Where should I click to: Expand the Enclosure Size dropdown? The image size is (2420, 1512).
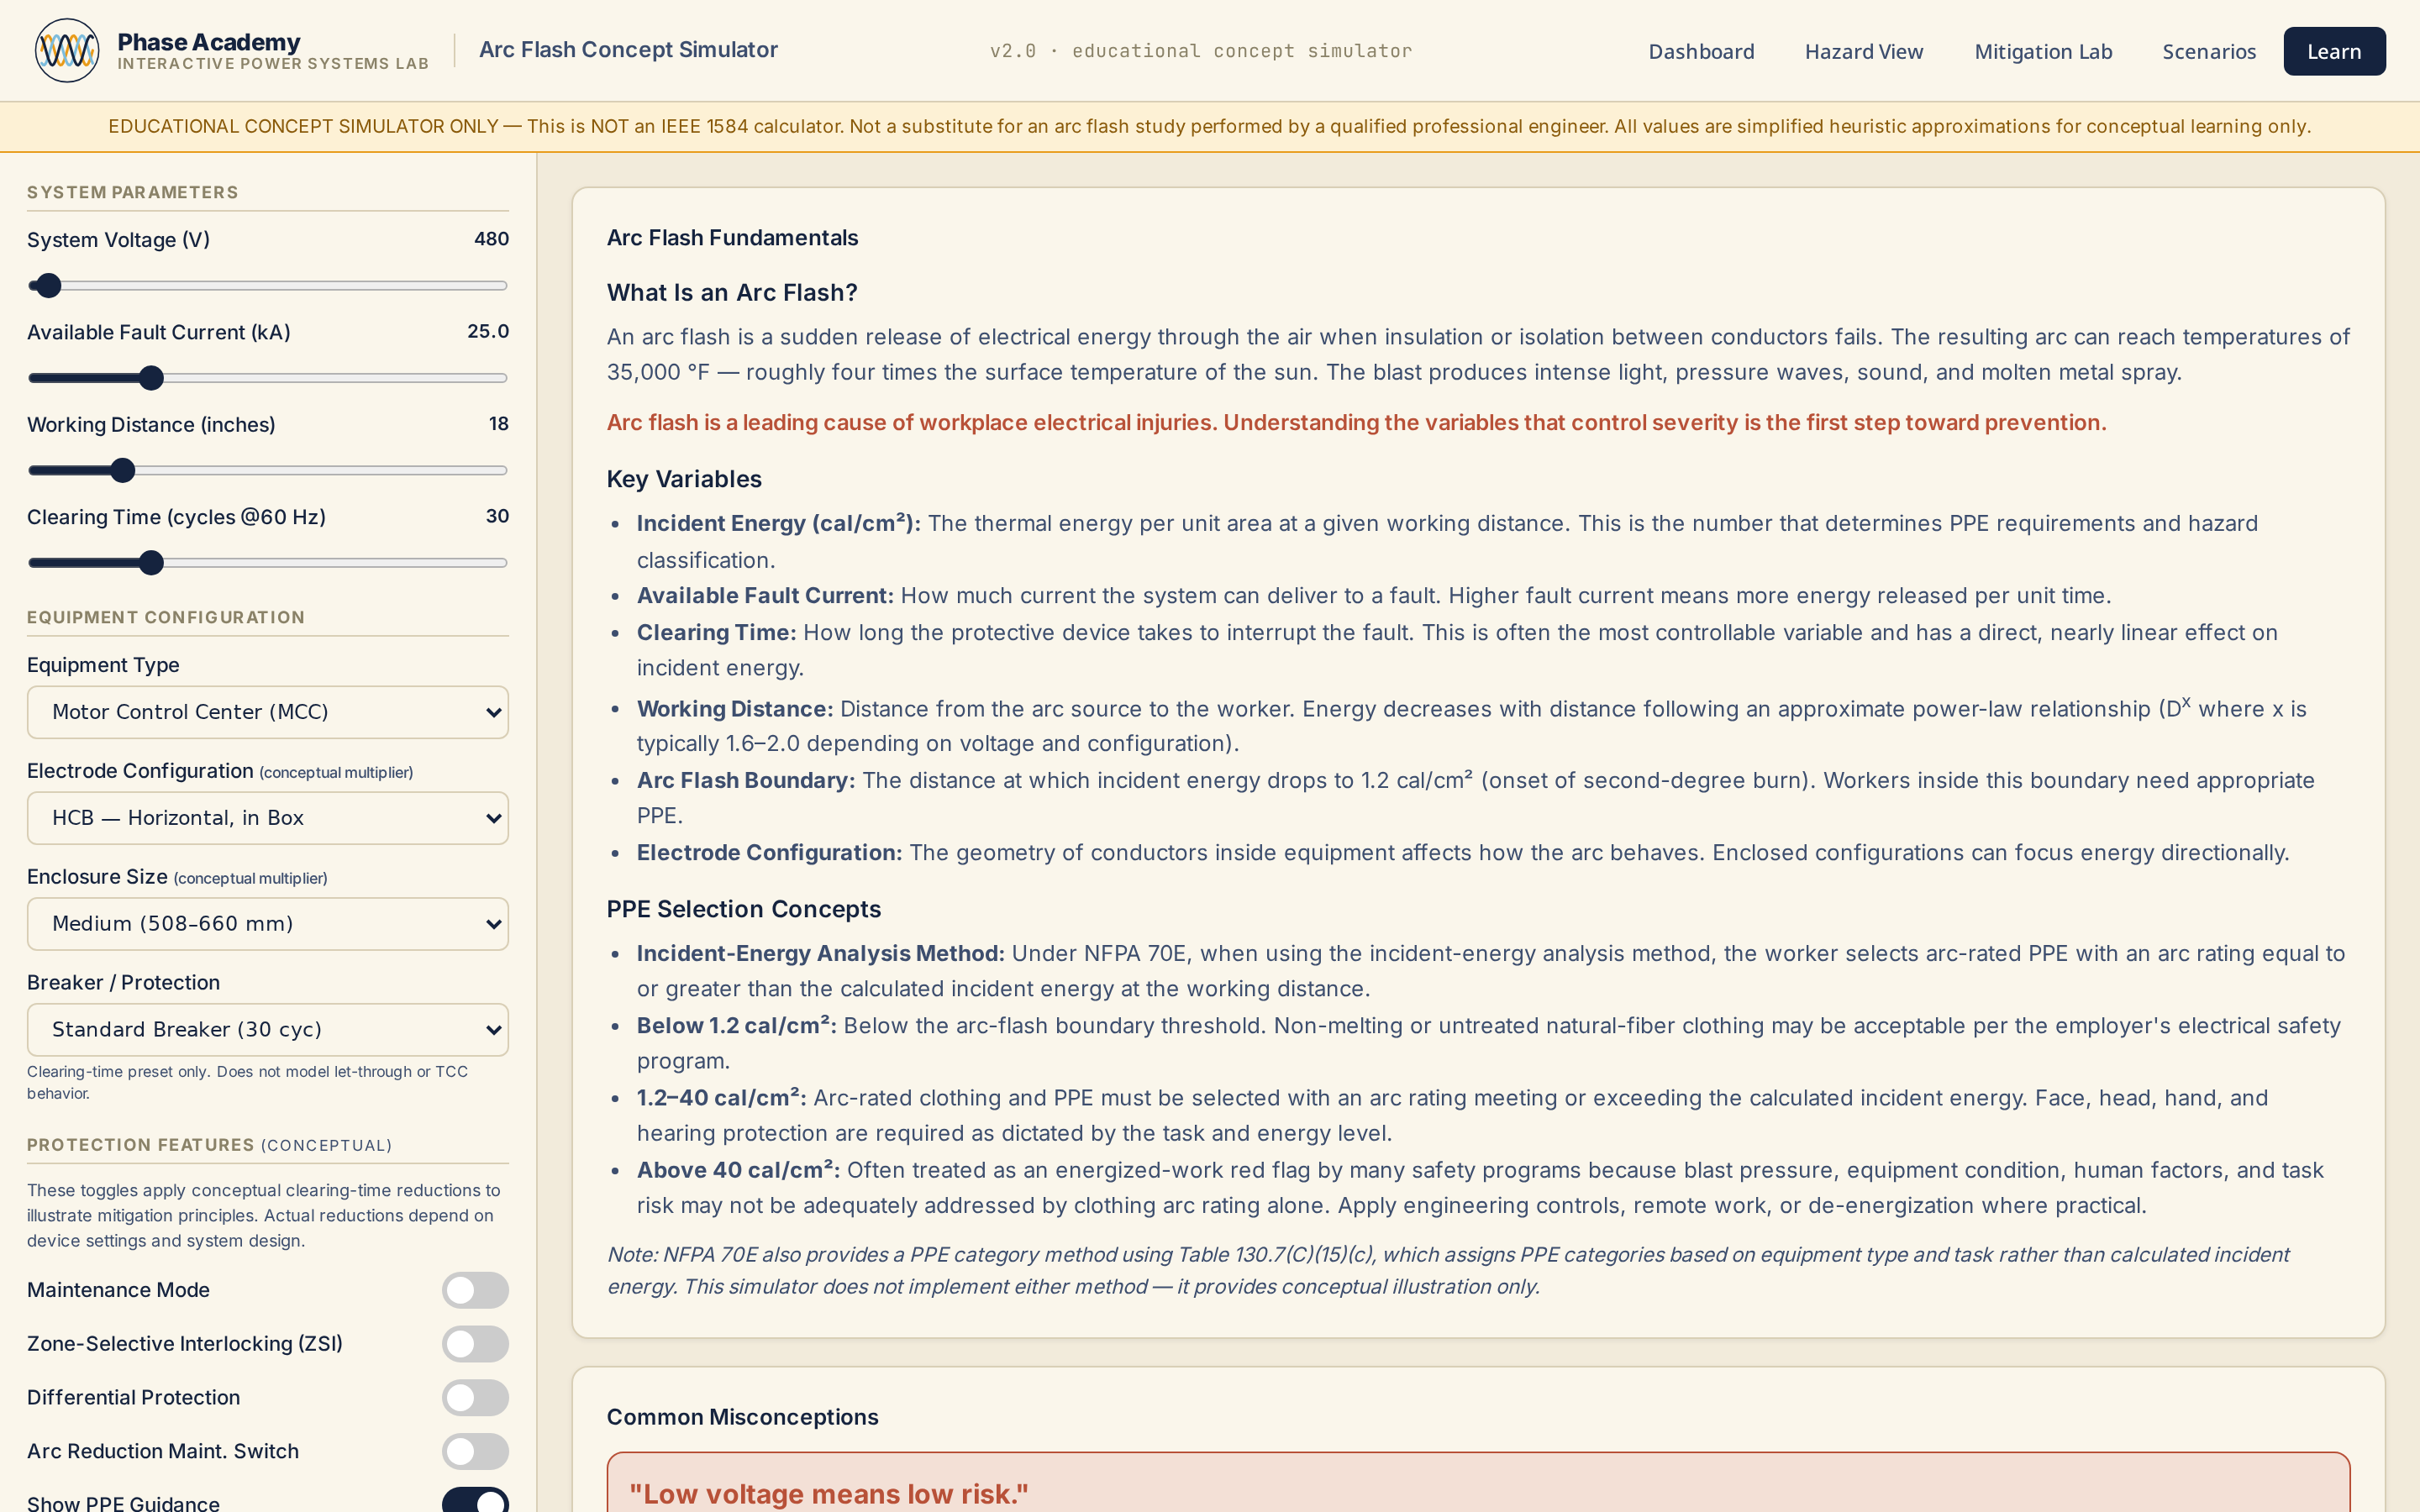tap(268, 924)
